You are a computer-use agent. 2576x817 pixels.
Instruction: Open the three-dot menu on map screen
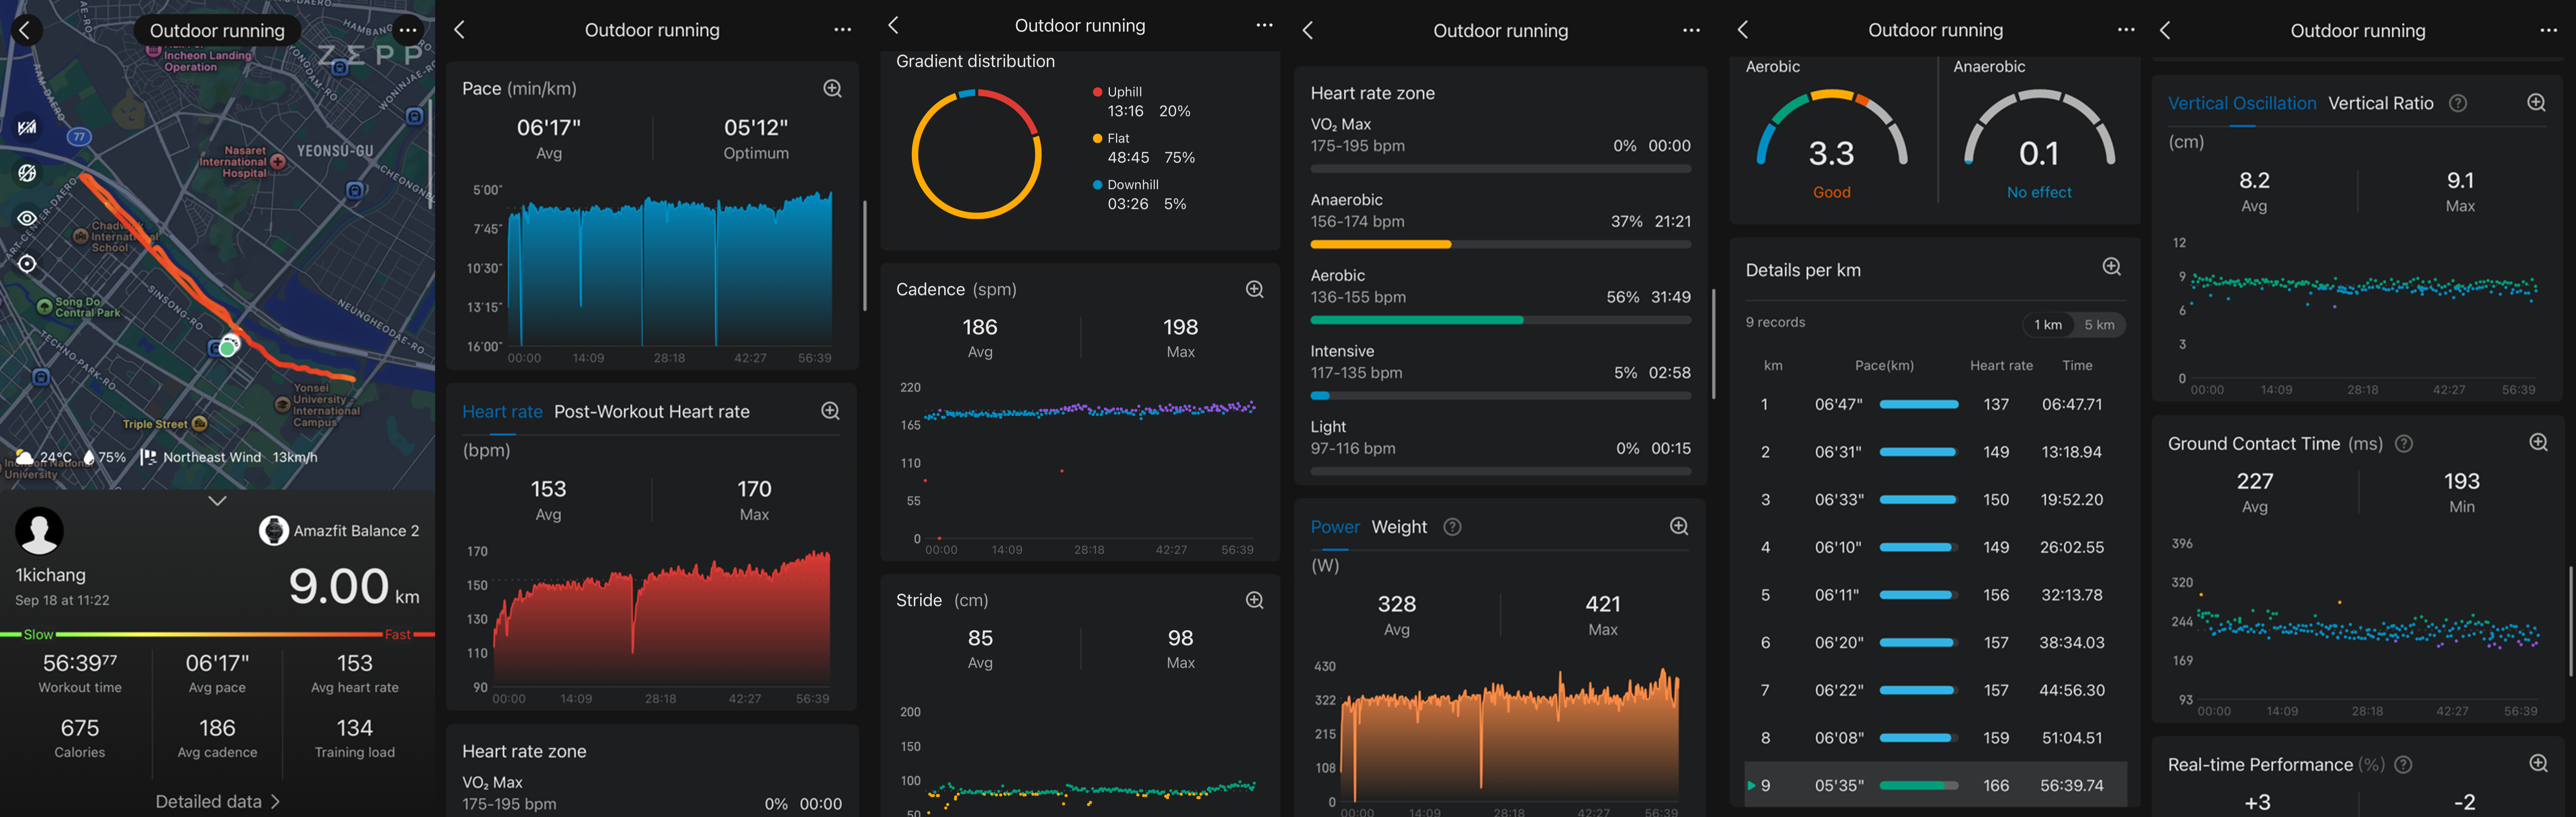pos(408,30)
